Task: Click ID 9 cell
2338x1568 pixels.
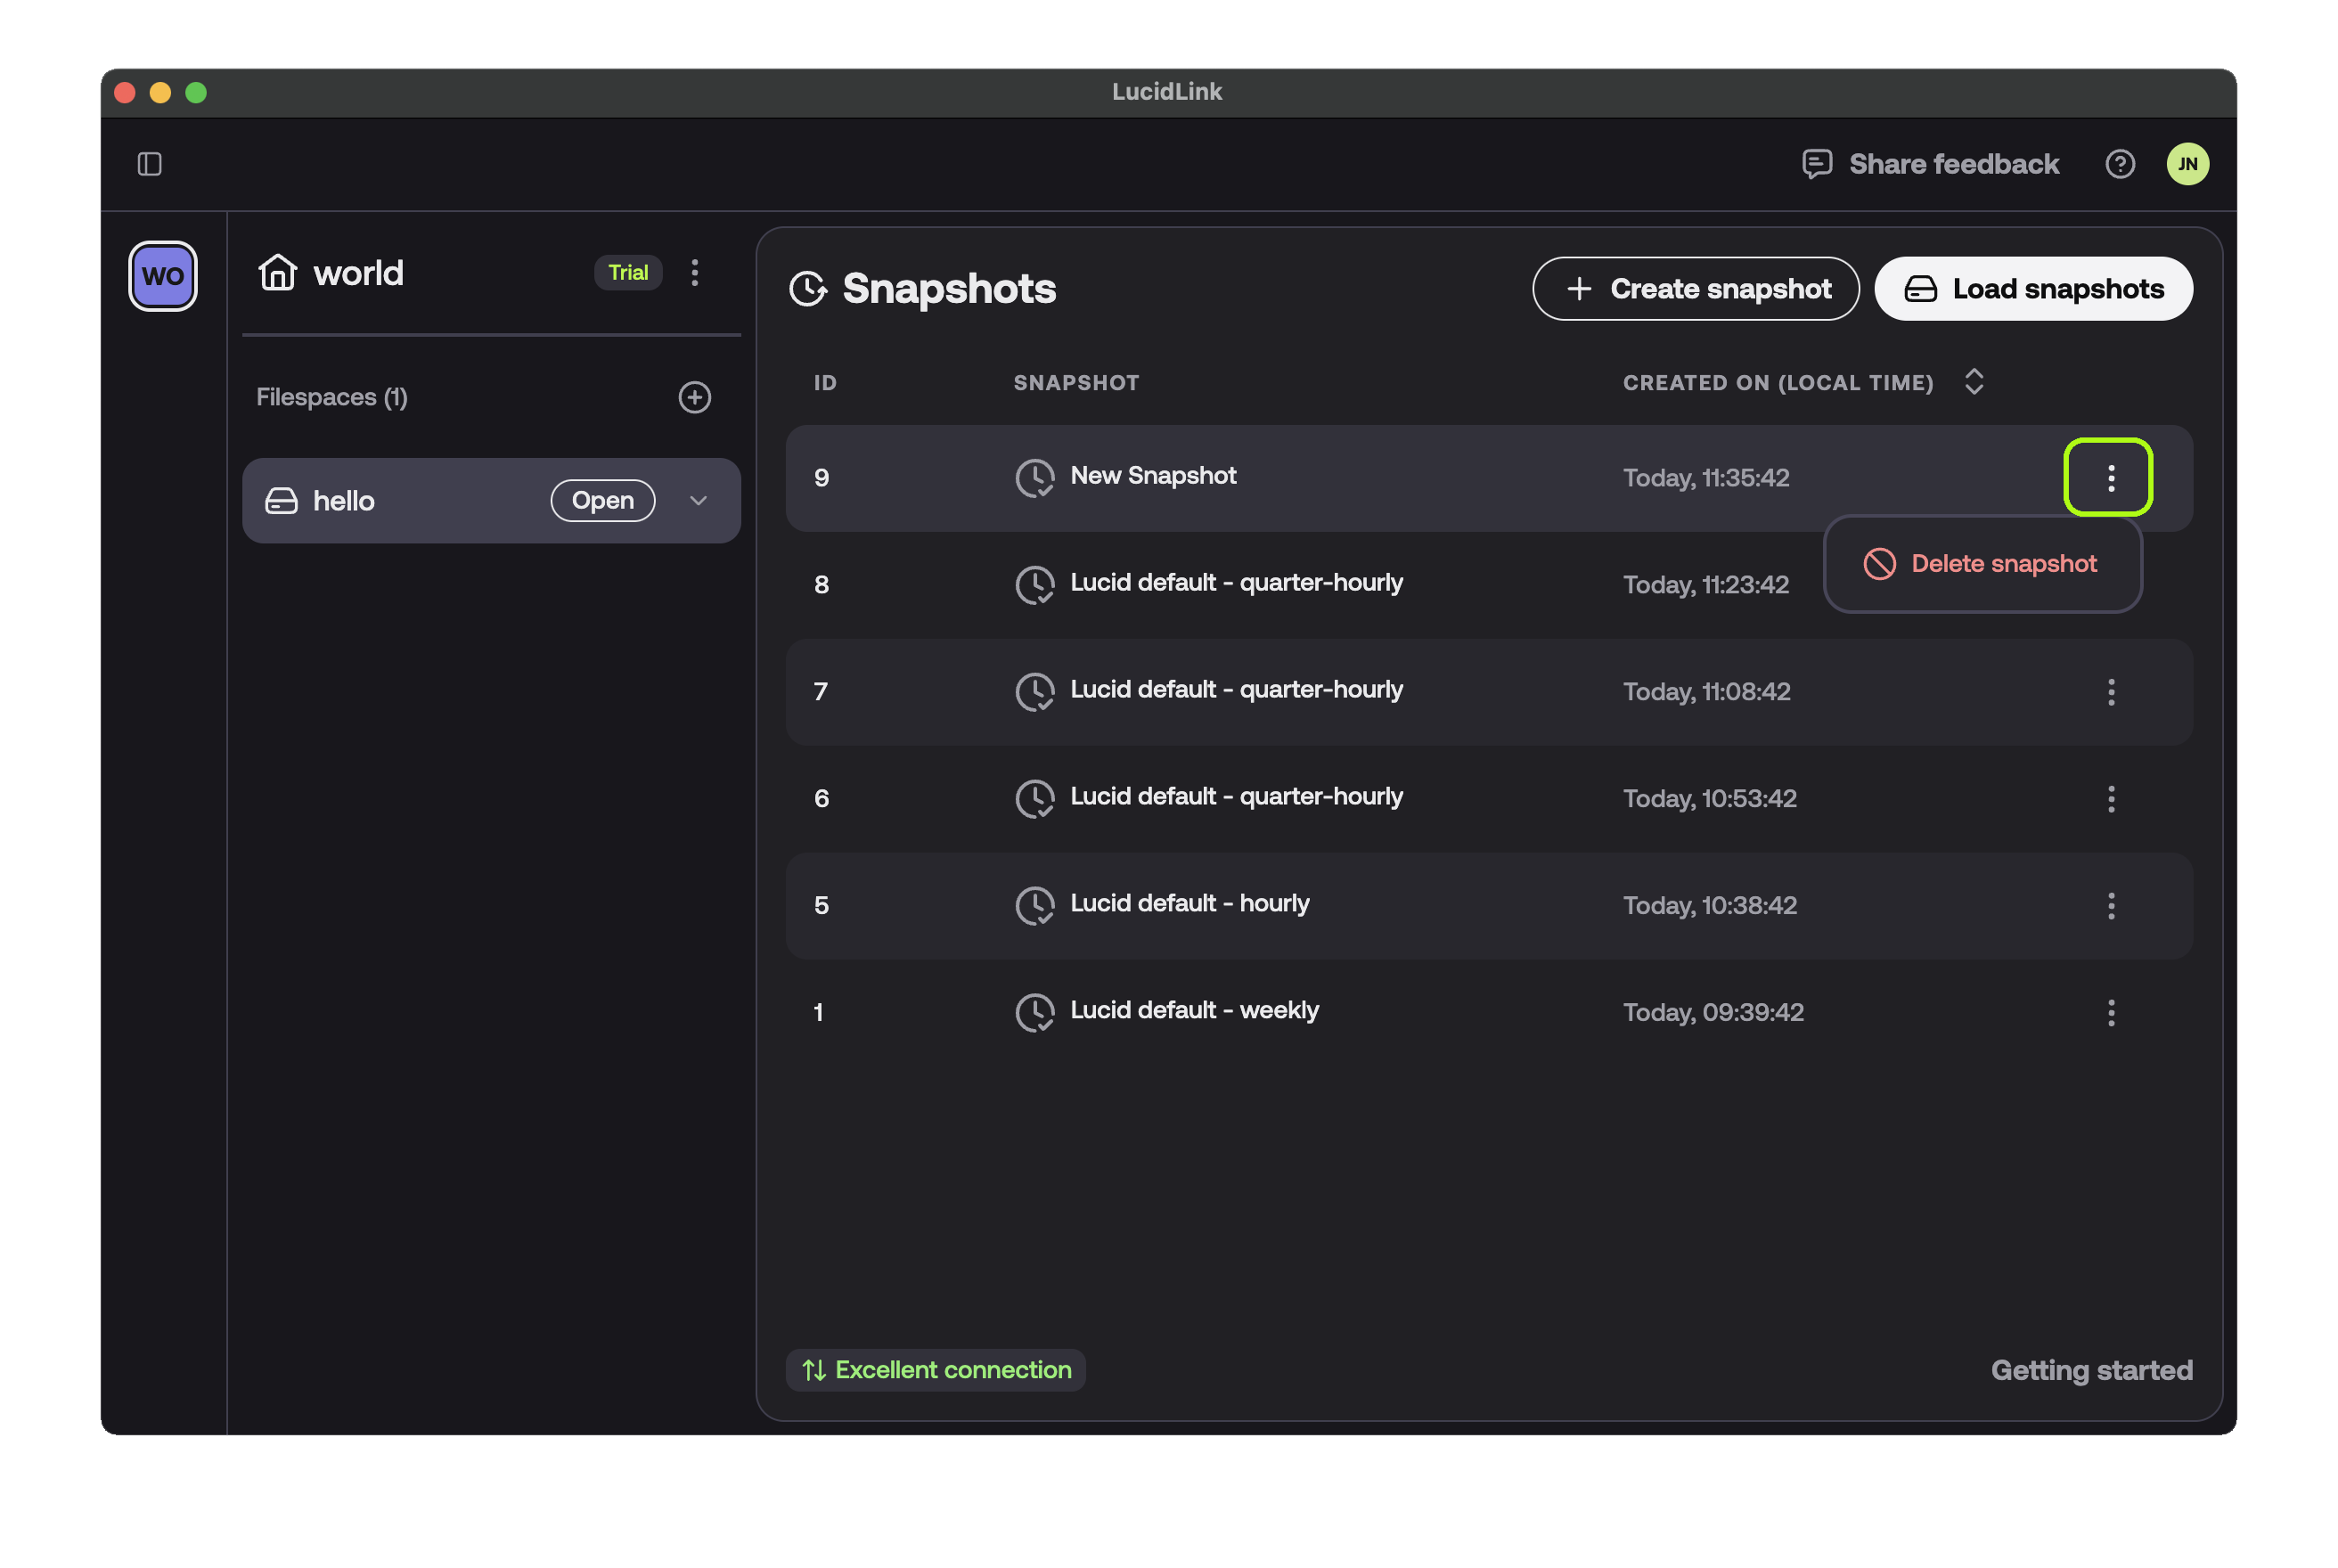Action: point(821,478)
